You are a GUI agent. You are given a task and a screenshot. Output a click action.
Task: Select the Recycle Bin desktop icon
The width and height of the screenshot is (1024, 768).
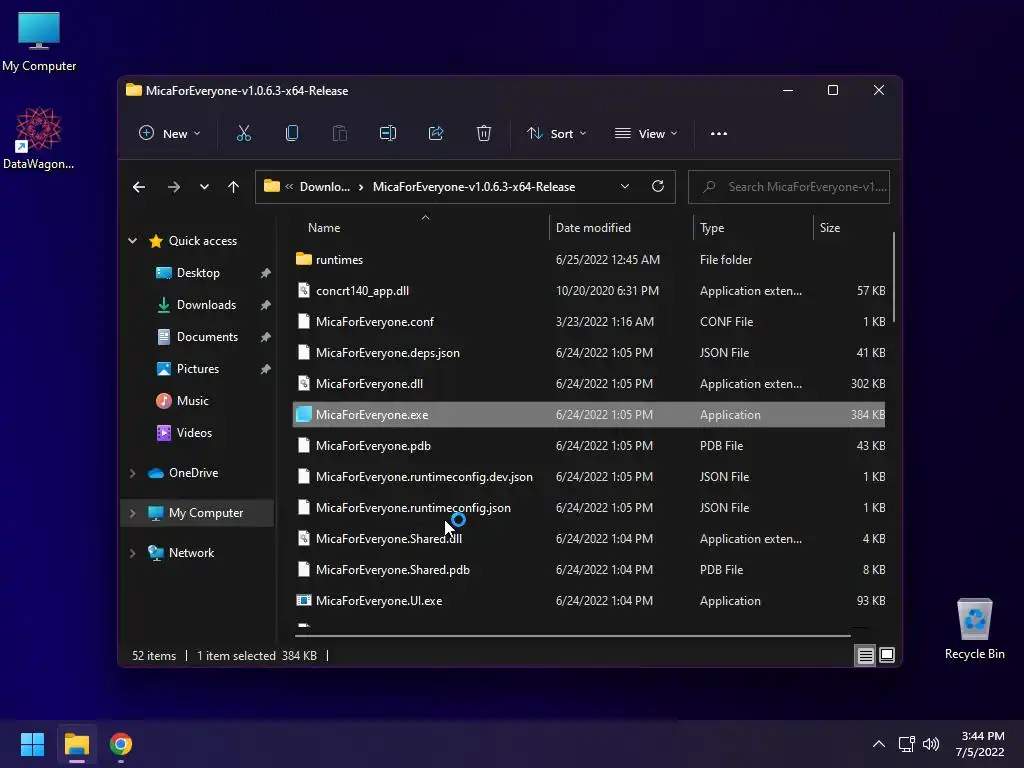(x=974, y=629)
